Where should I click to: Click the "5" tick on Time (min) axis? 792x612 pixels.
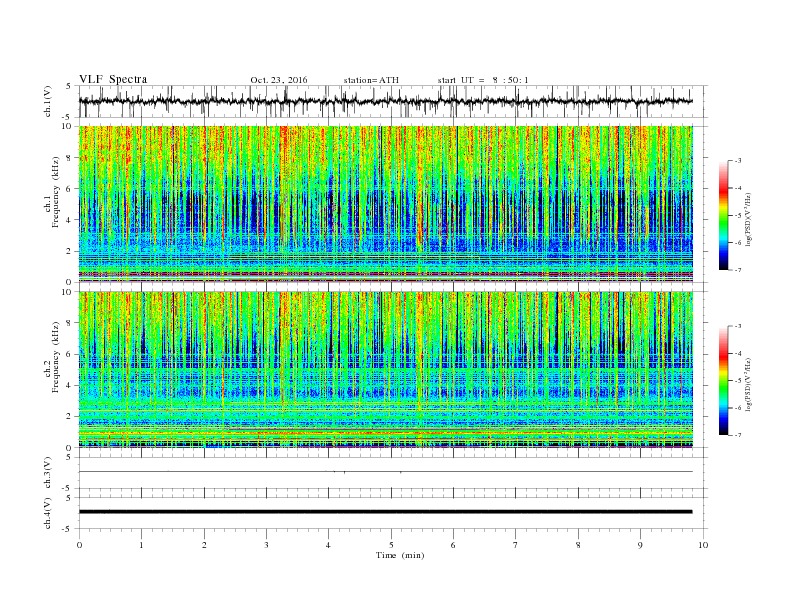[x=391, y=545]
